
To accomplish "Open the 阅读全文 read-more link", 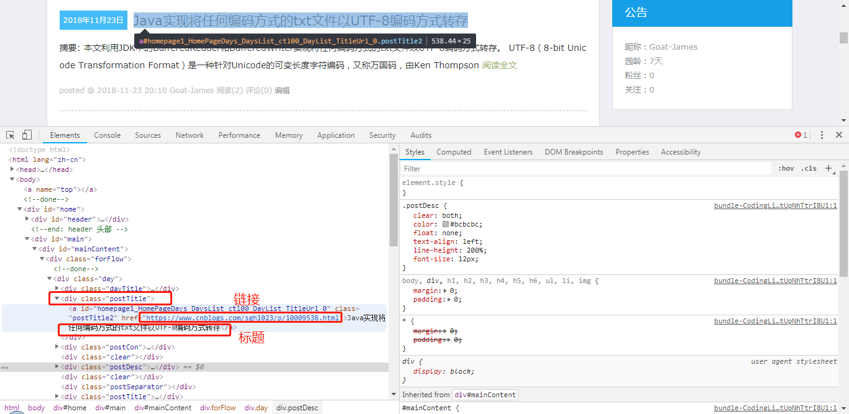I will coord(499,65).
